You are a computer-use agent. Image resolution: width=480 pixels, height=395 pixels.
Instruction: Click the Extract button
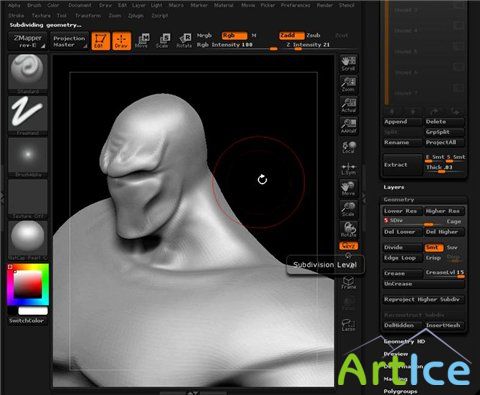click(x=402, y=165)
